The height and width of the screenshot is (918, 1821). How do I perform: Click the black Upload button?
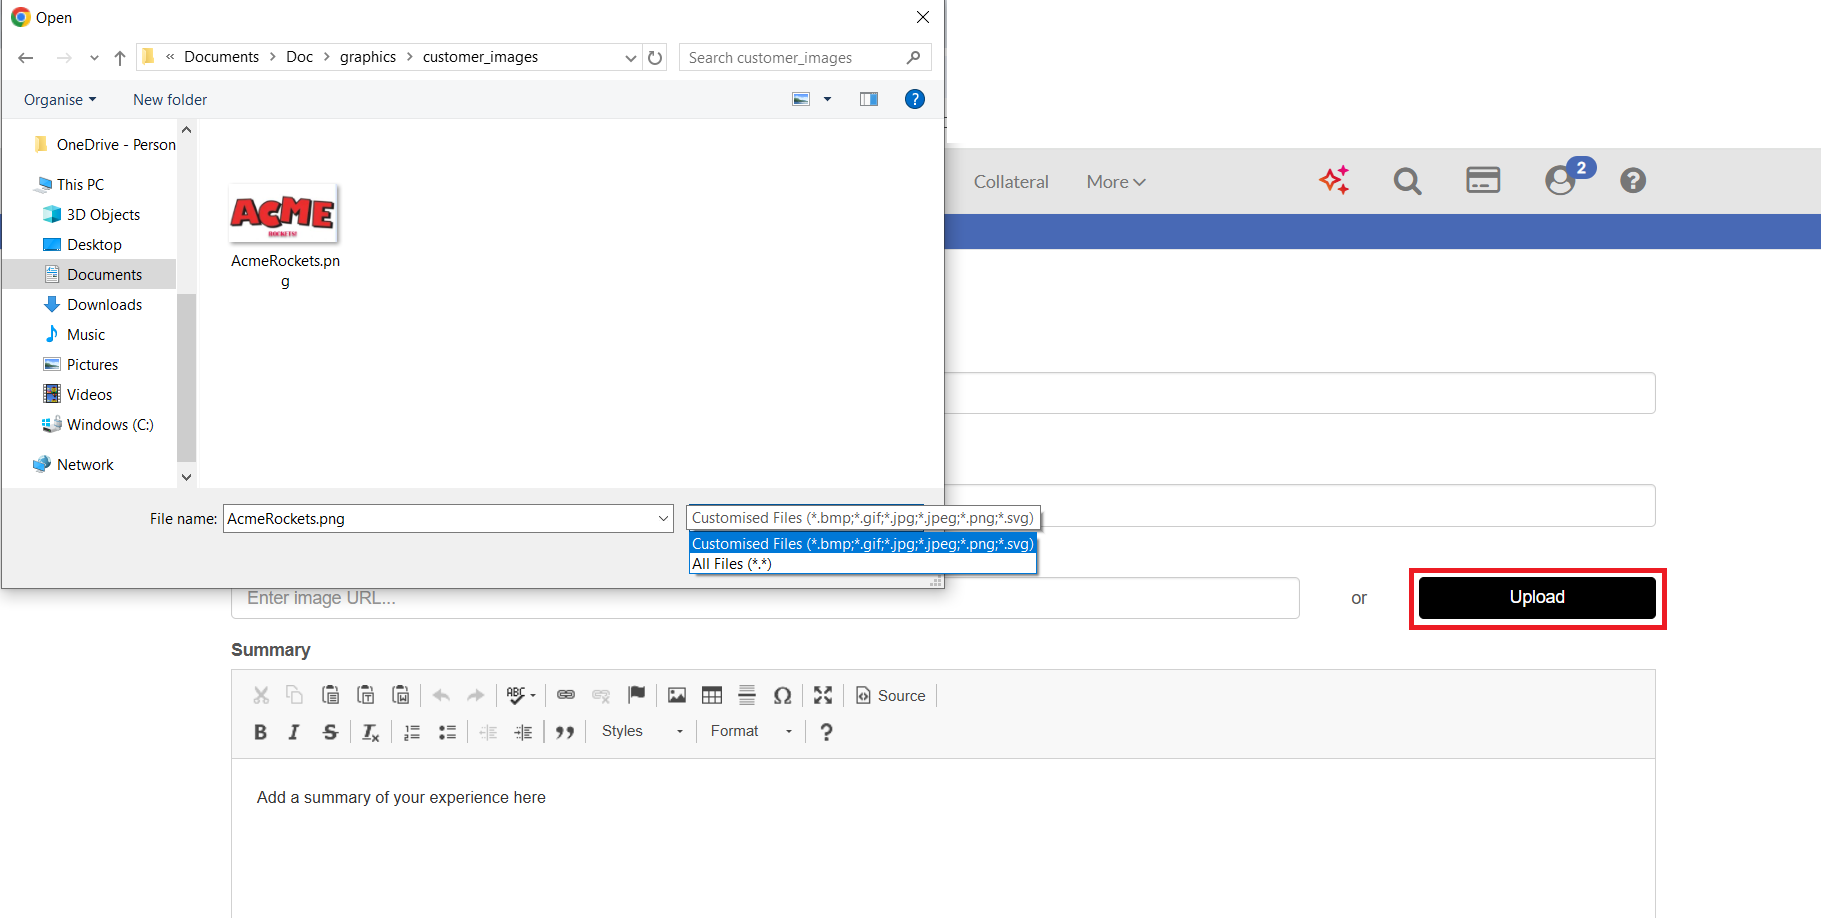tap(1537, 597)
